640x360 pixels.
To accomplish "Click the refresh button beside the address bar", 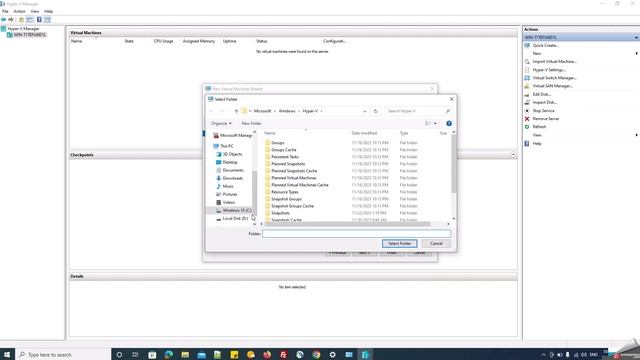I will pos(376,111).
